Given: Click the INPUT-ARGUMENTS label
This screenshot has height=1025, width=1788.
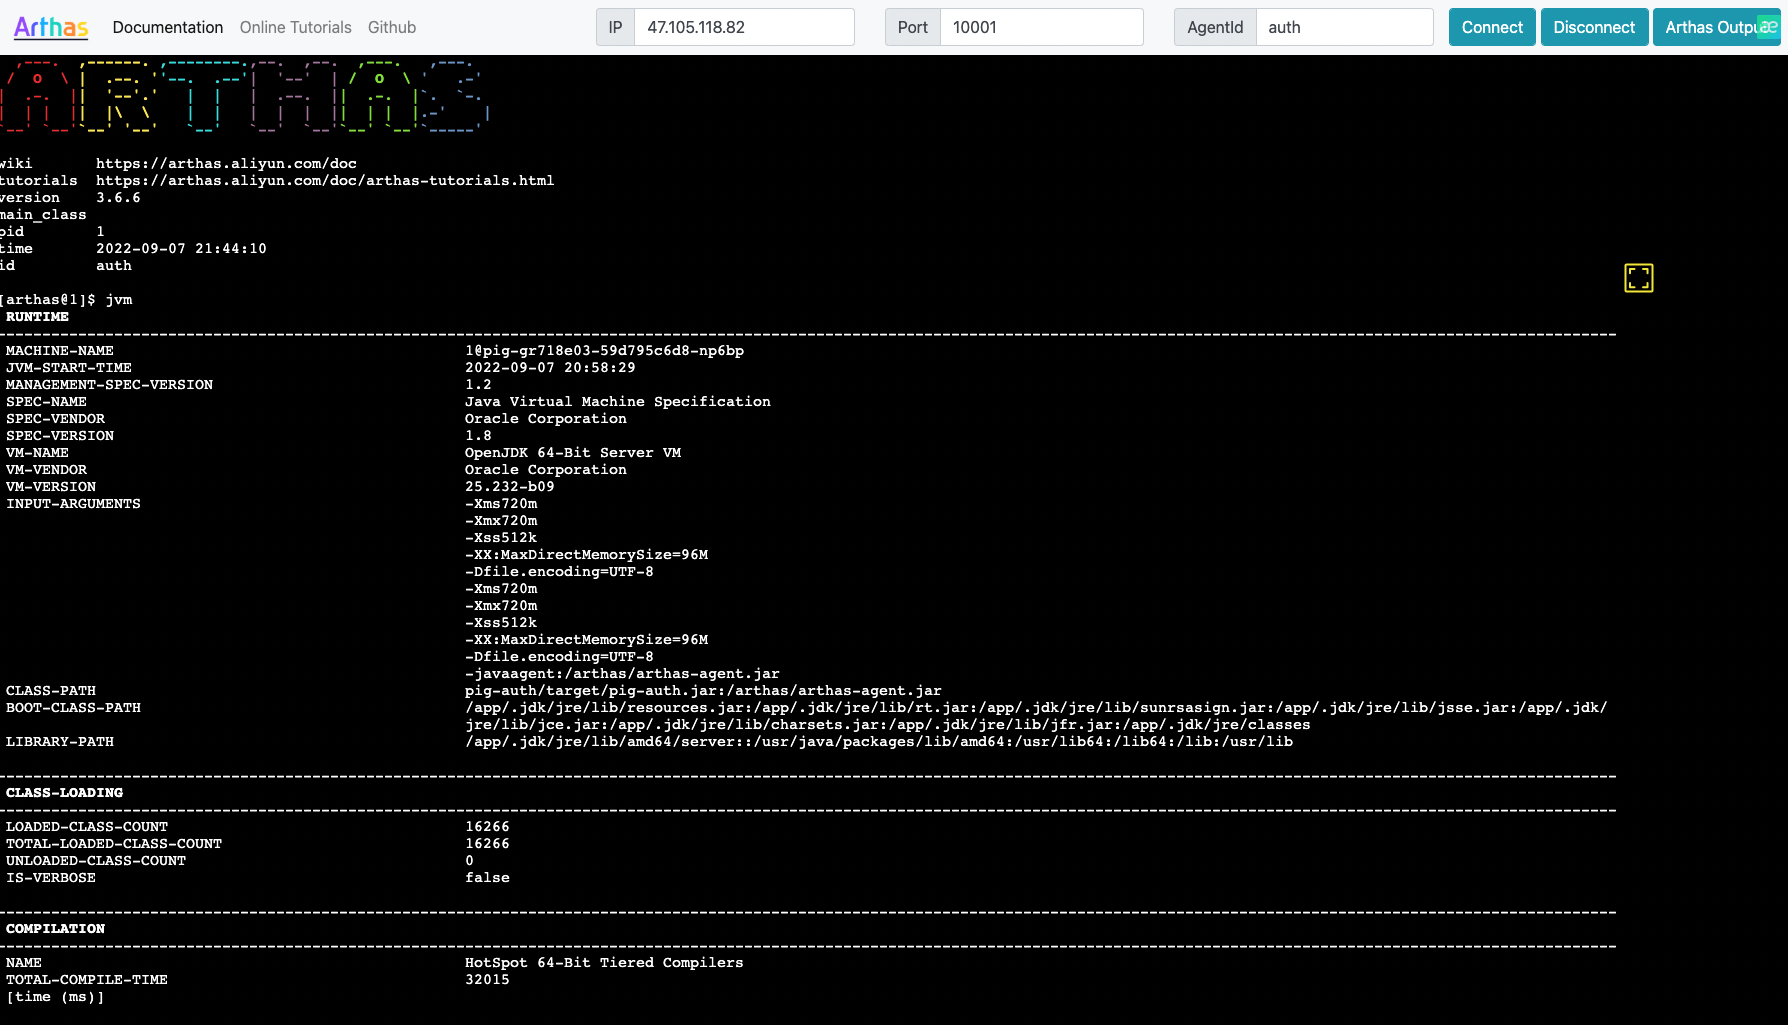Looking at the screenshot, I should (73, 504).
